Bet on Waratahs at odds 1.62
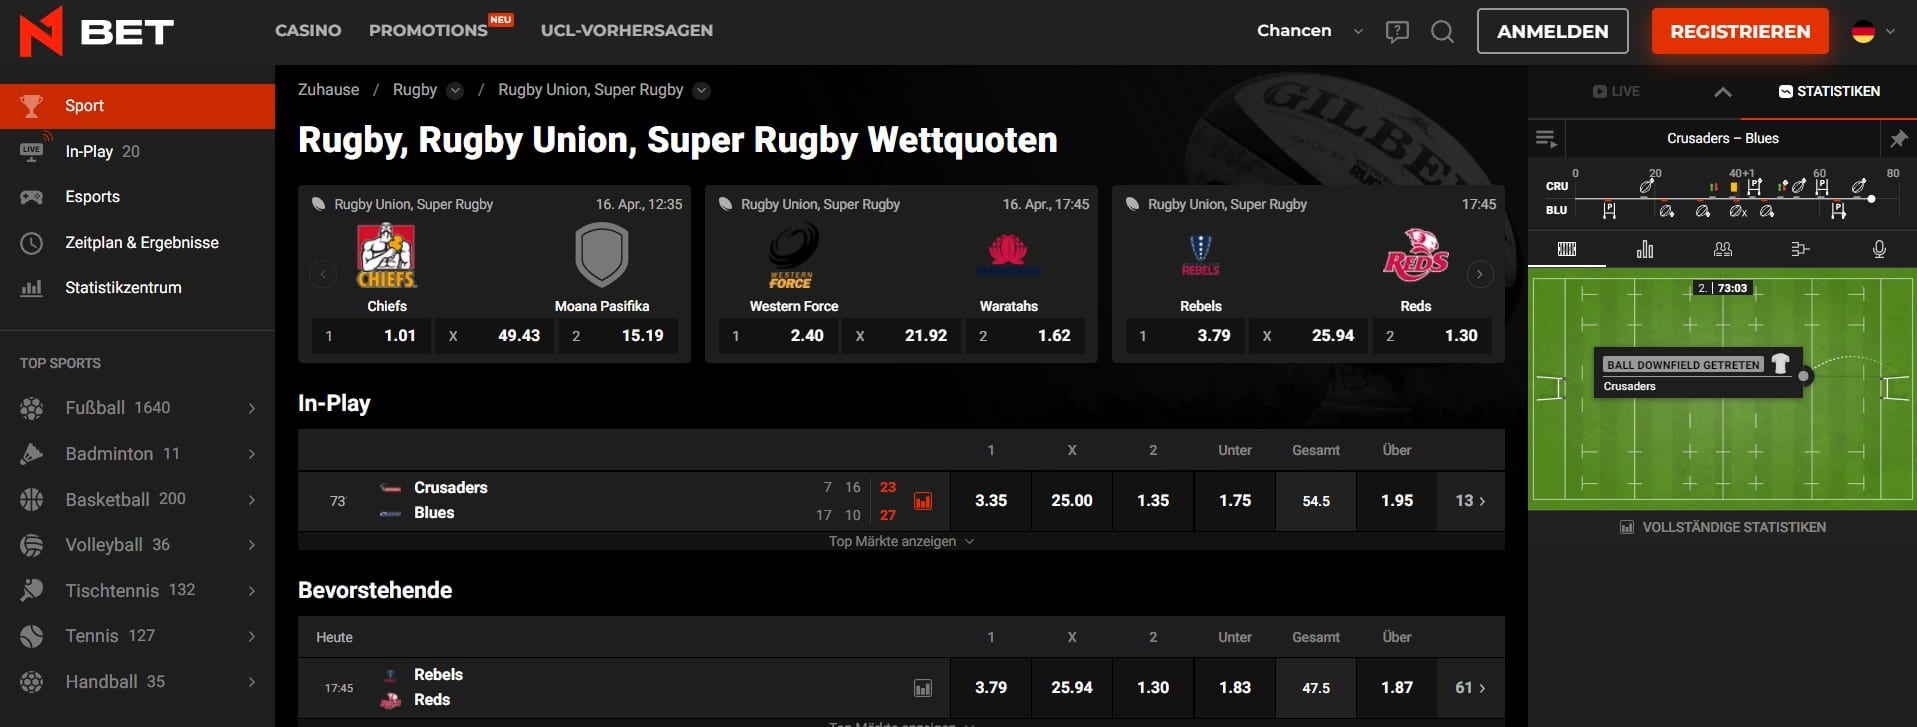Screen dimensions: 1917x727 coord(1024,336)
